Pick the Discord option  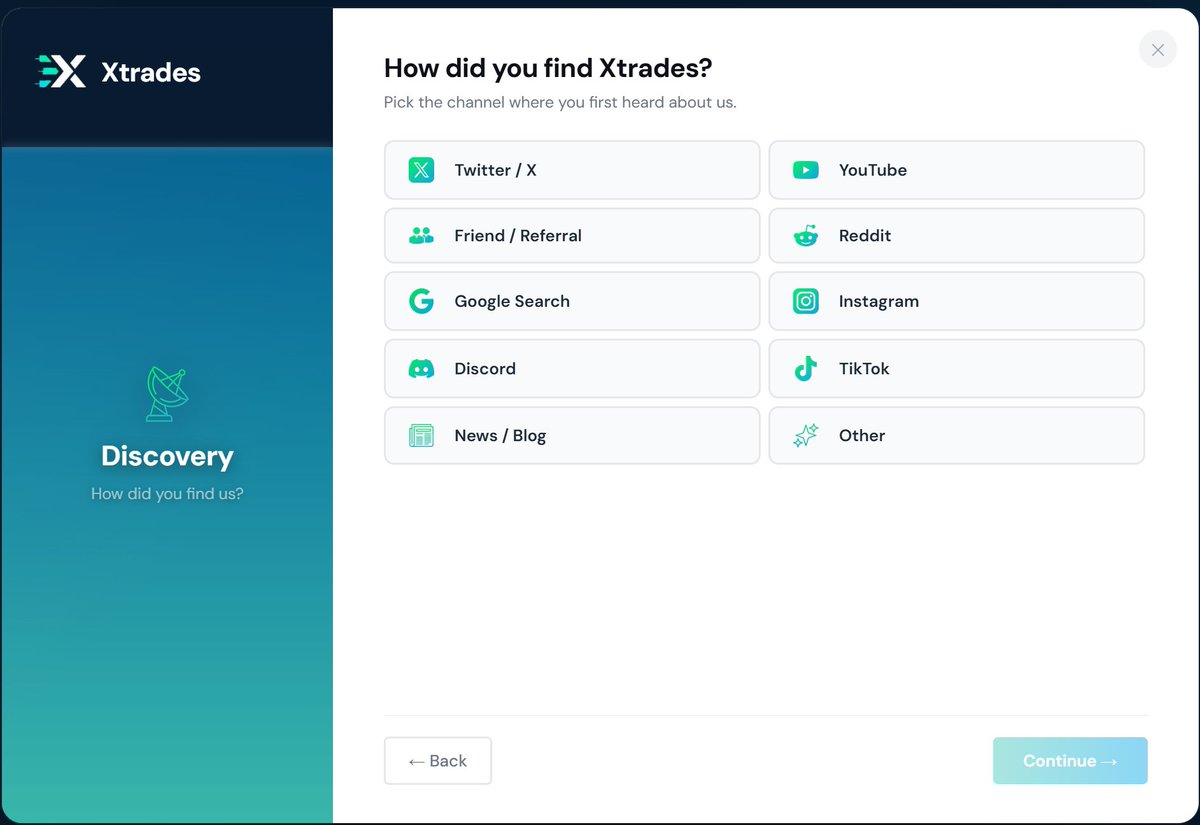pyautogui.click(x=572, y=369)
